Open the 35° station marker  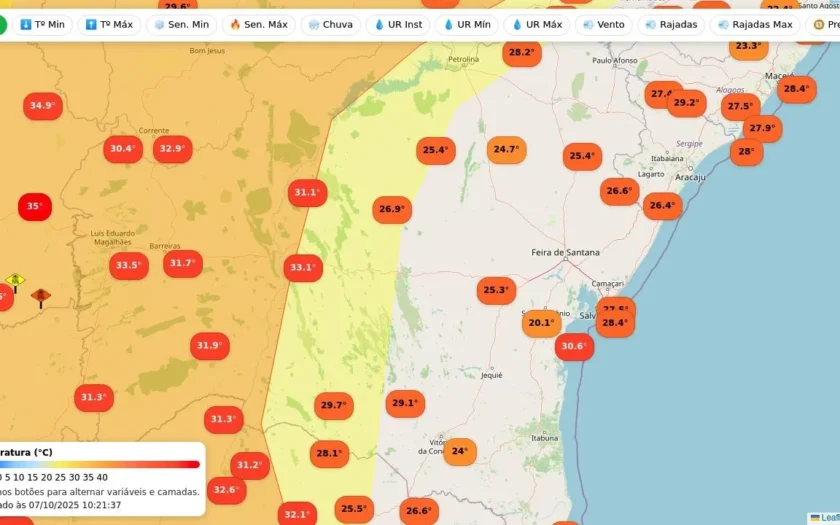(35, 206)
